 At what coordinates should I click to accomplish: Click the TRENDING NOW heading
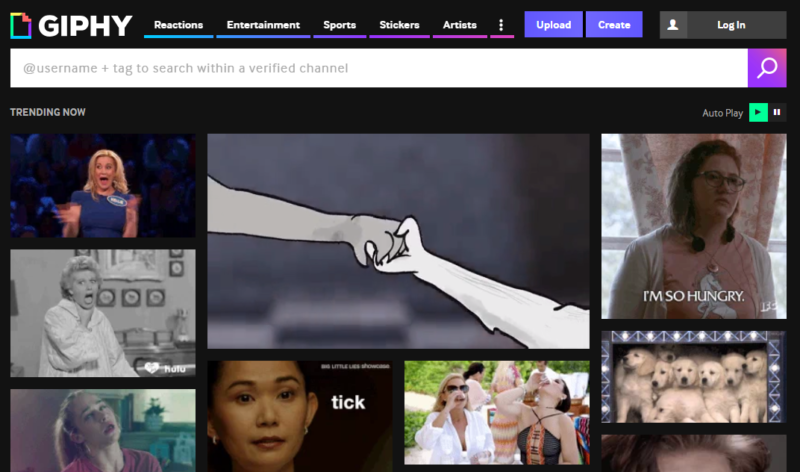click(48, 112)
